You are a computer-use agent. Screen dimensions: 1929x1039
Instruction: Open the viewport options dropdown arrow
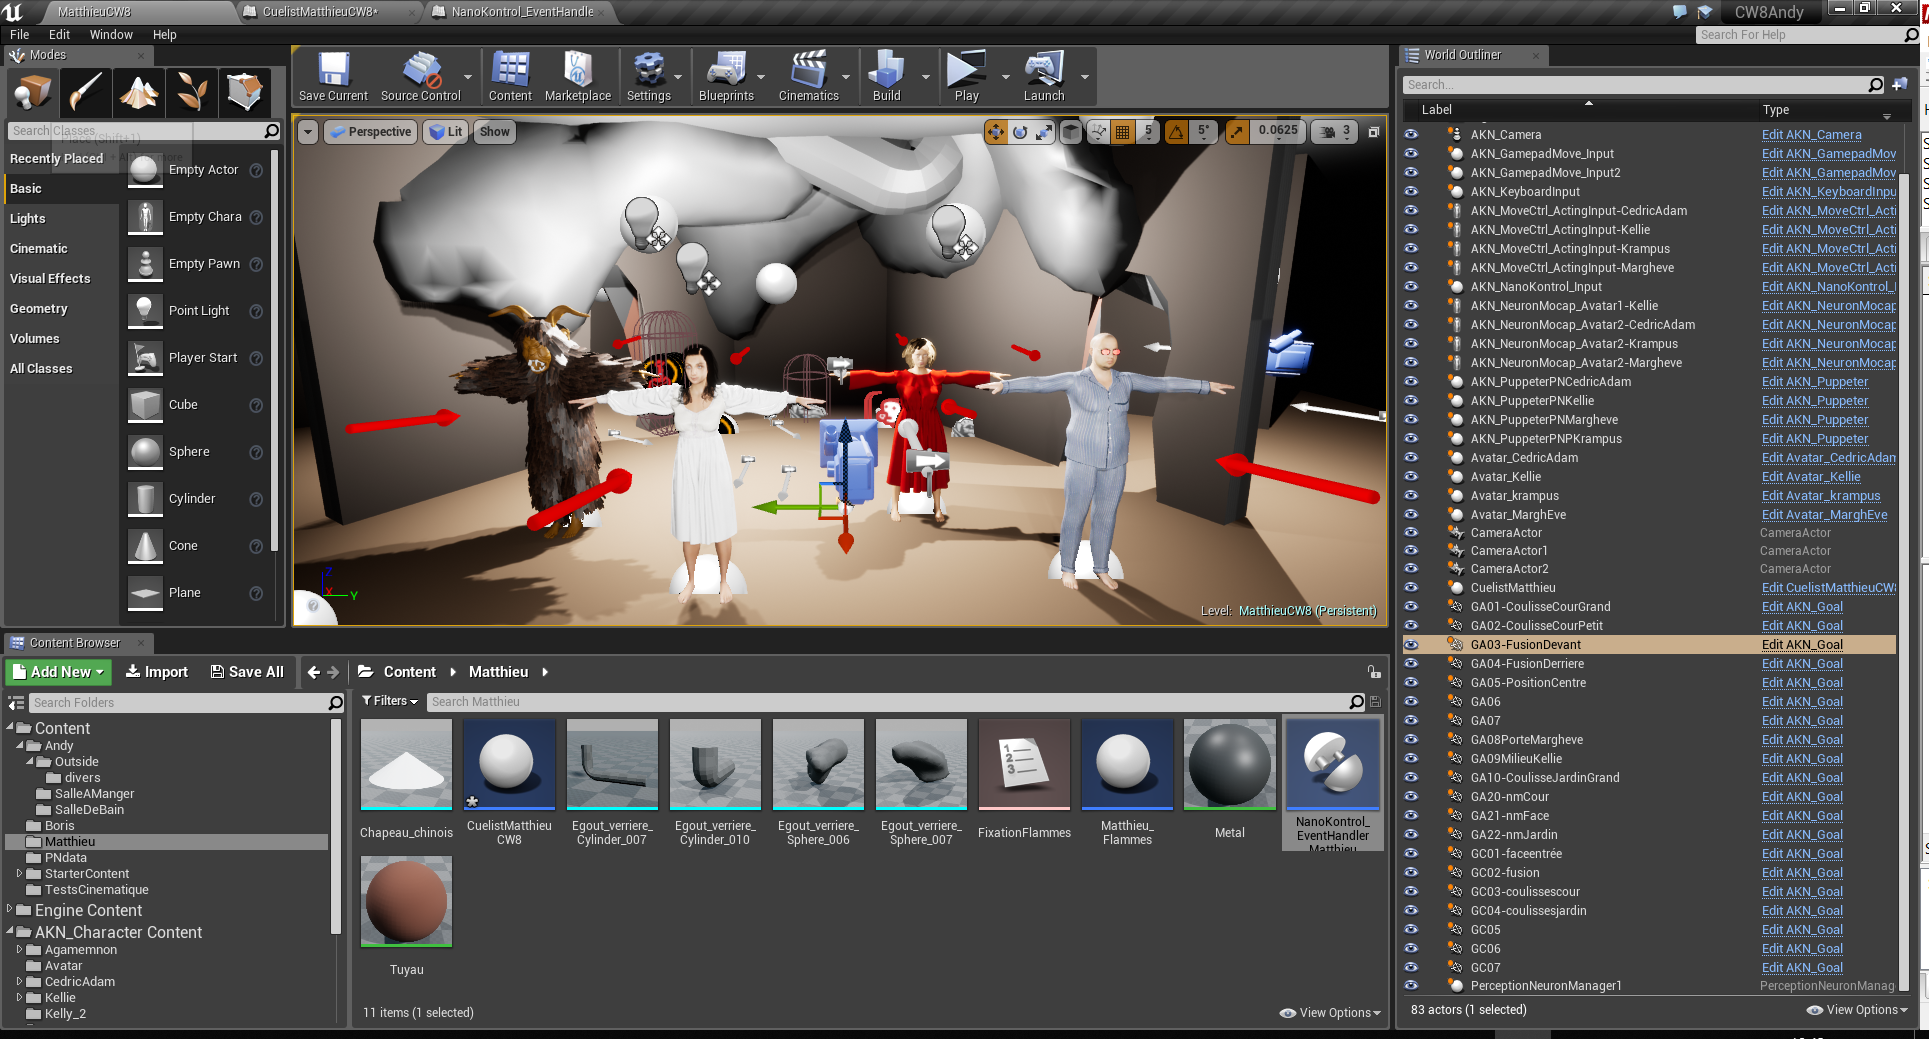coord(308,132)
